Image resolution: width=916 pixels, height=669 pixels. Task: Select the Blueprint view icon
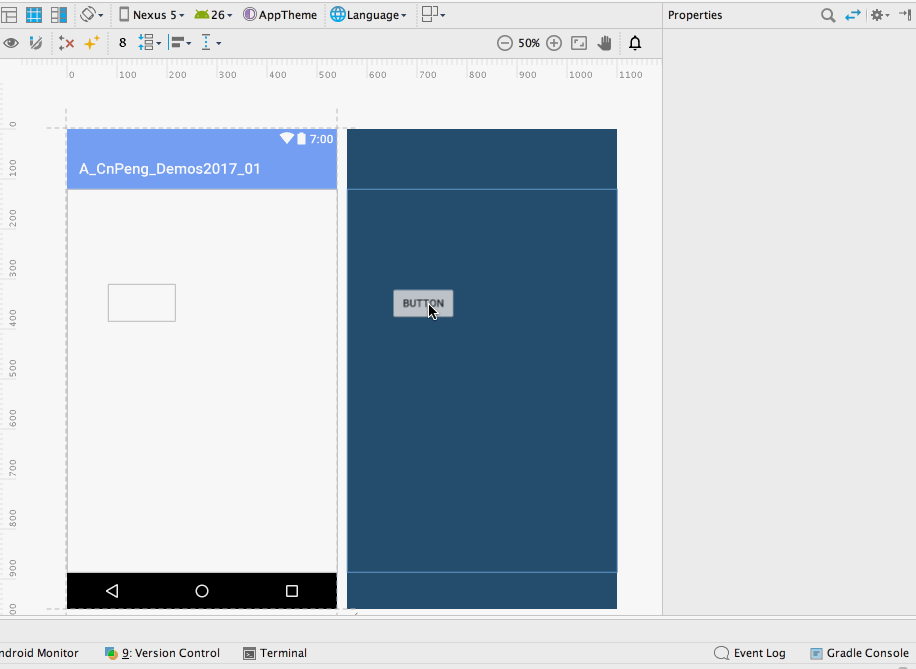(x=34, y=15)
